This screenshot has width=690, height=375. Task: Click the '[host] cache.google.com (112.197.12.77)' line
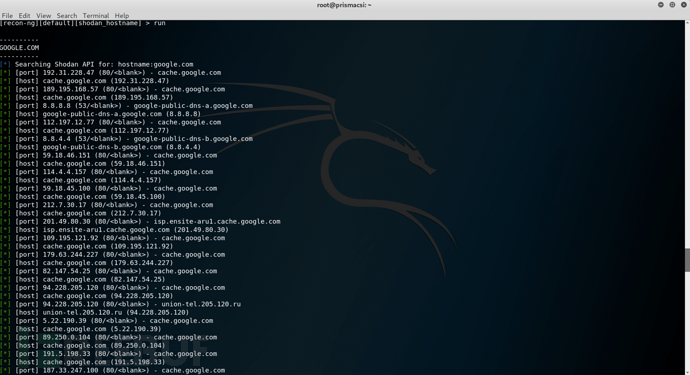click(84, 131)
